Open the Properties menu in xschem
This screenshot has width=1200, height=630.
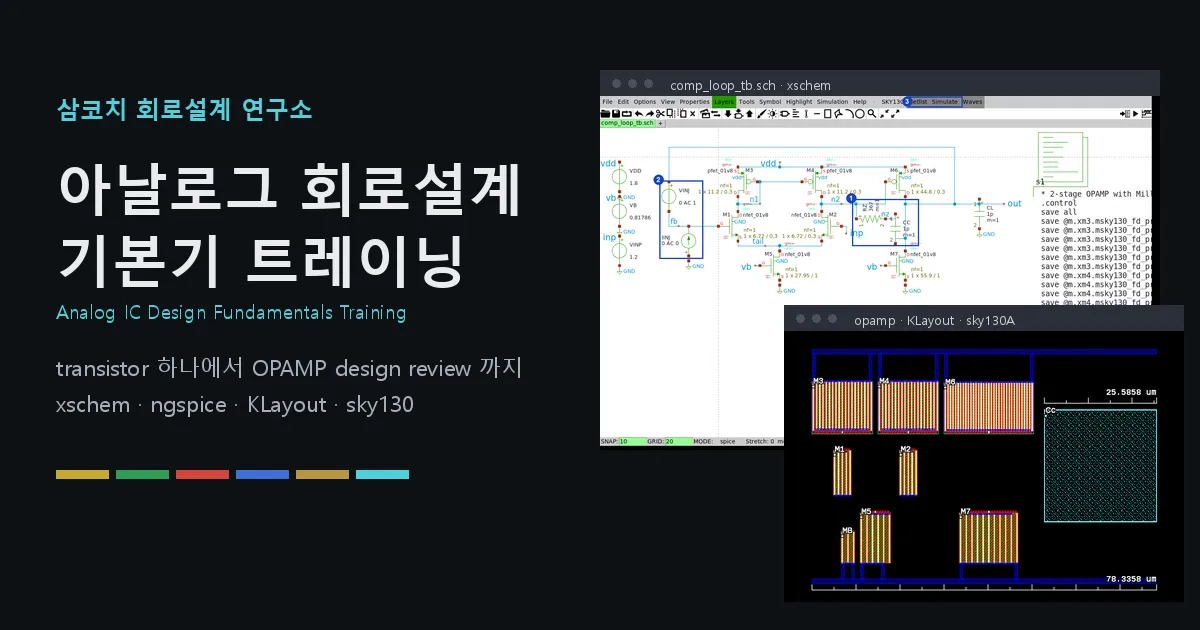pyautogui.click(x=694, y=101)
